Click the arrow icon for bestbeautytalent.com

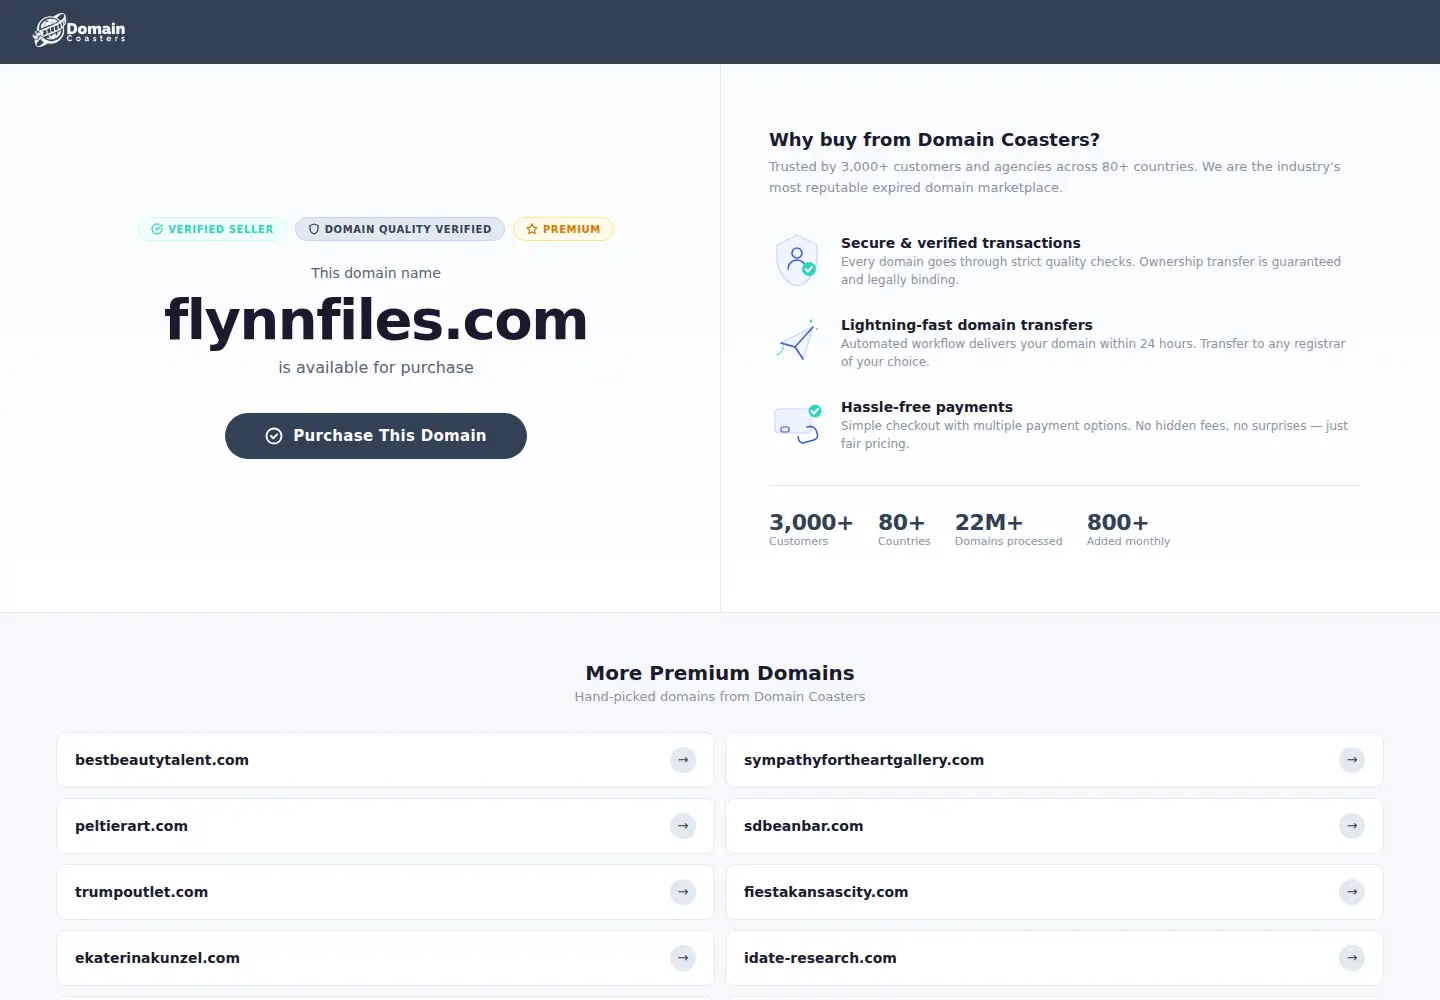[x=683, y=760]
